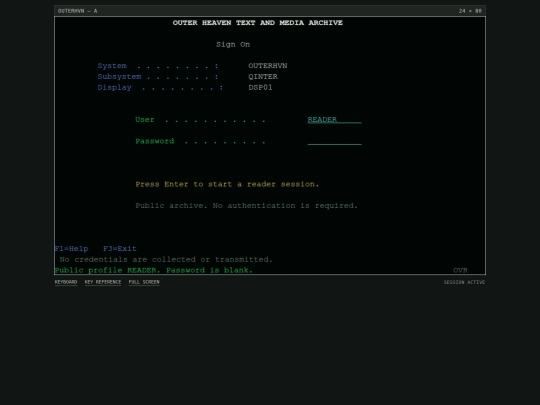Screen dimensions: 540x405
Task: Click the SESSION ACTIVE status
Action: (x=464, y=282)
